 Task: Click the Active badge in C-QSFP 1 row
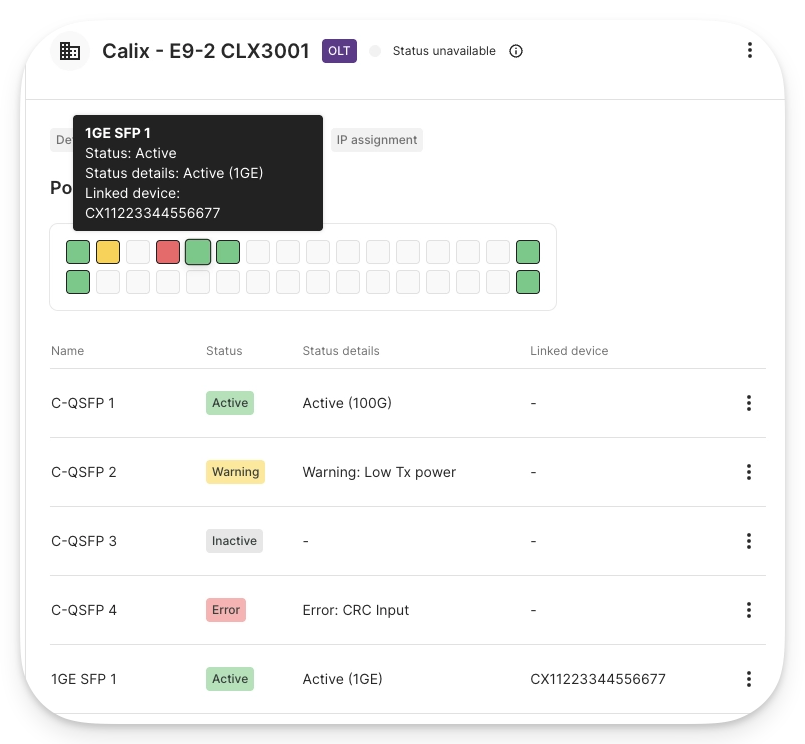point(230,403)
